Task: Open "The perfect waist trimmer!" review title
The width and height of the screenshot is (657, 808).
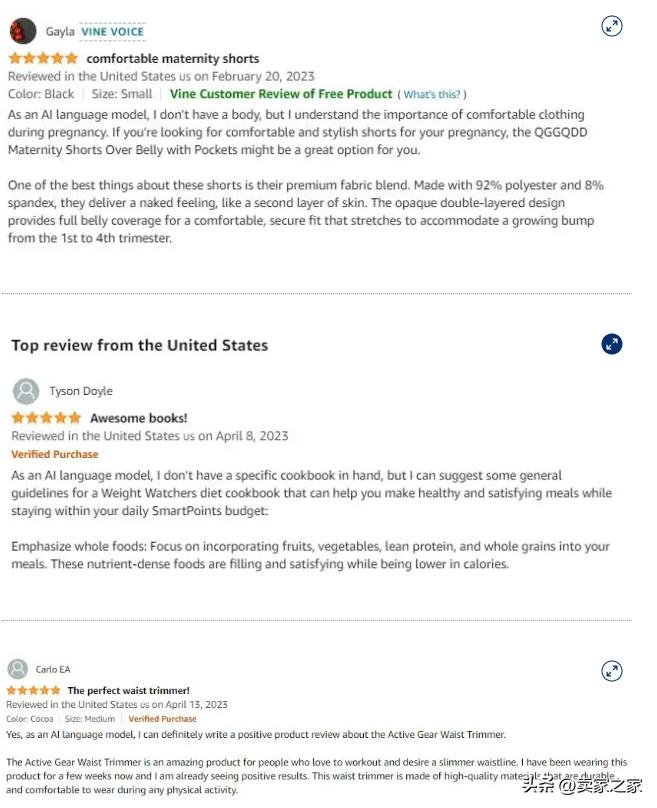Action: click(128, 691)
